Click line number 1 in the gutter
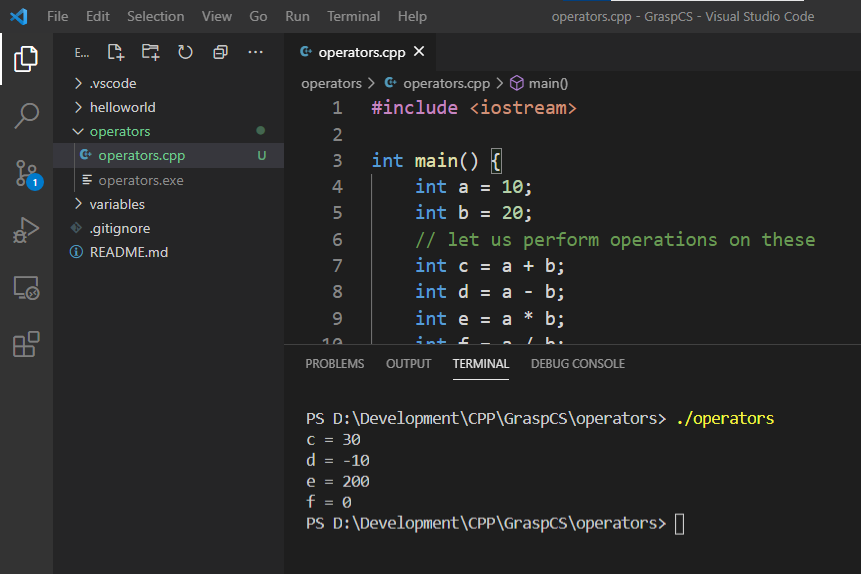 pos(337,108)
